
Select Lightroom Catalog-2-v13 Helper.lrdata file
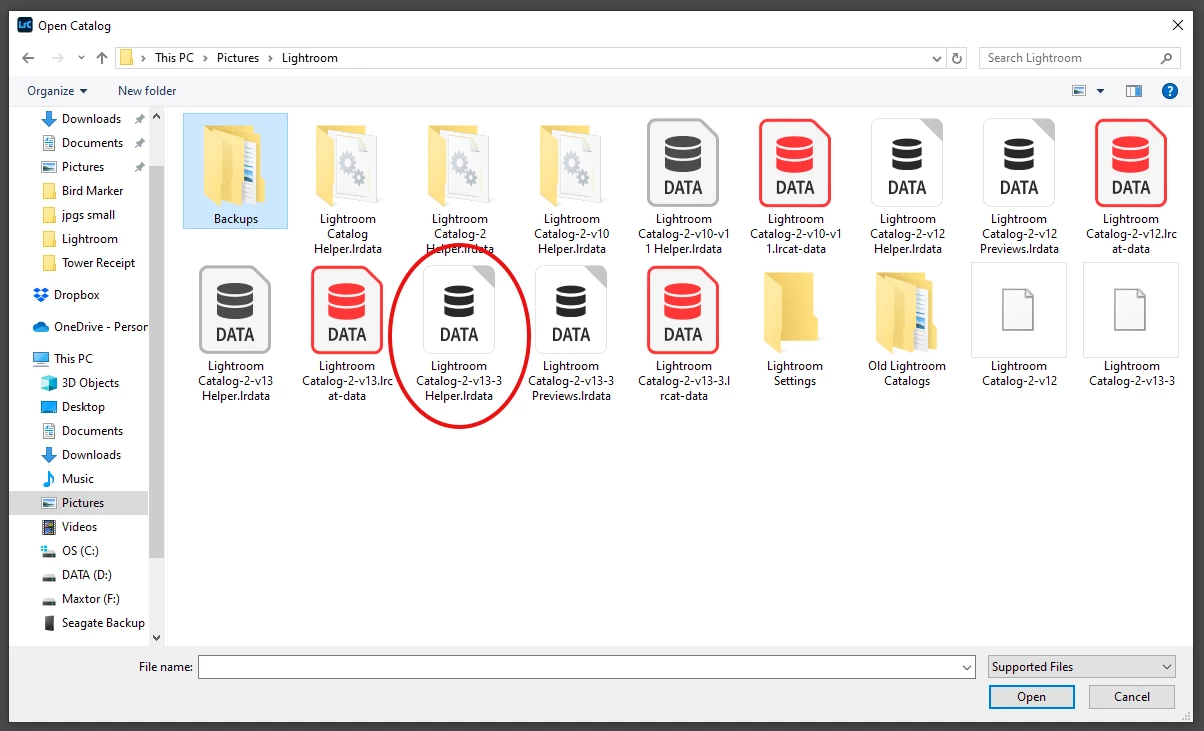coord(235,336)
